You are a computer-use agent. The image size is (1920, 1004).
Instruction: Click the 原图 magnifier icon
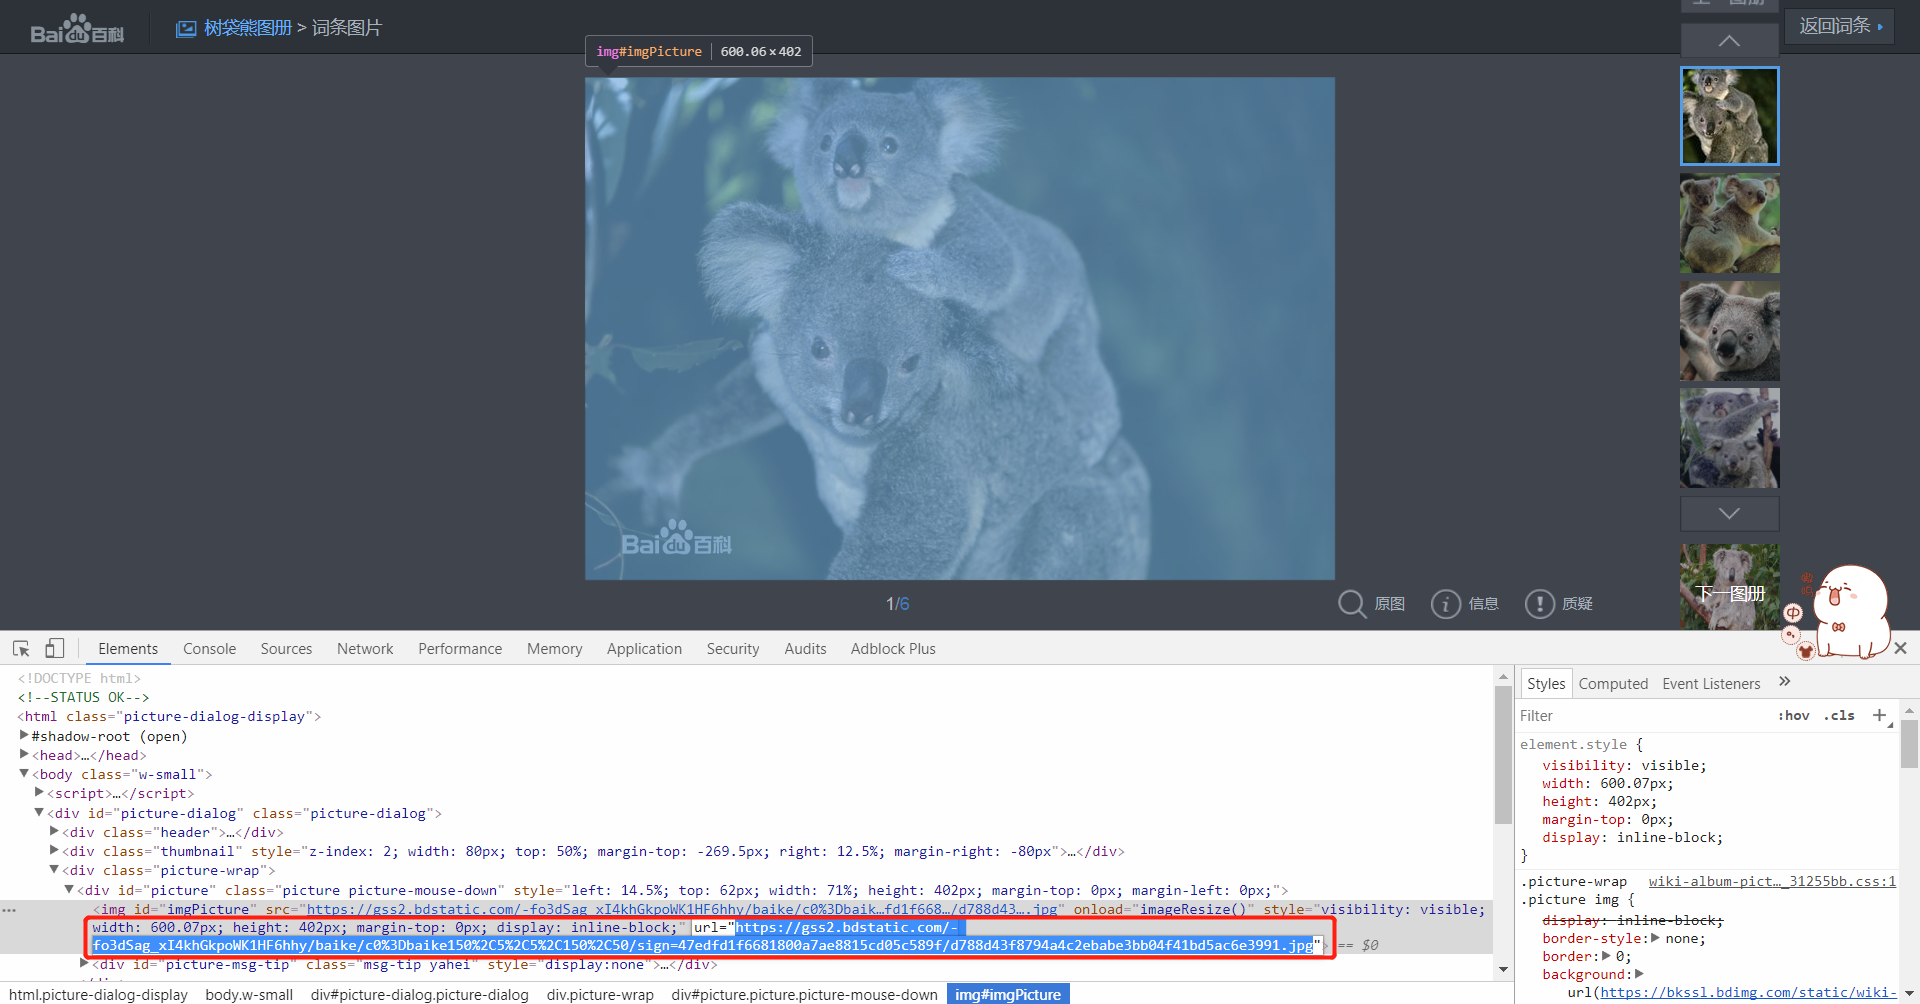(x=1352, y=604)
